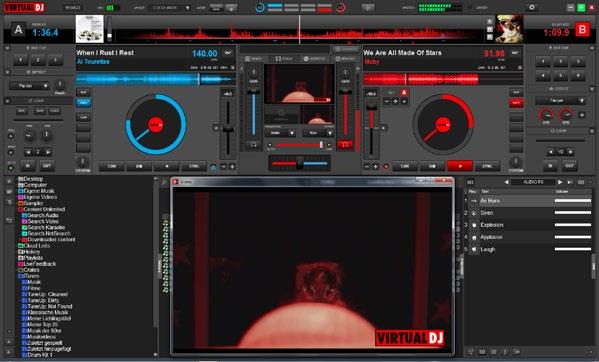Select Klassische Musik playlist

coord(45,312)
